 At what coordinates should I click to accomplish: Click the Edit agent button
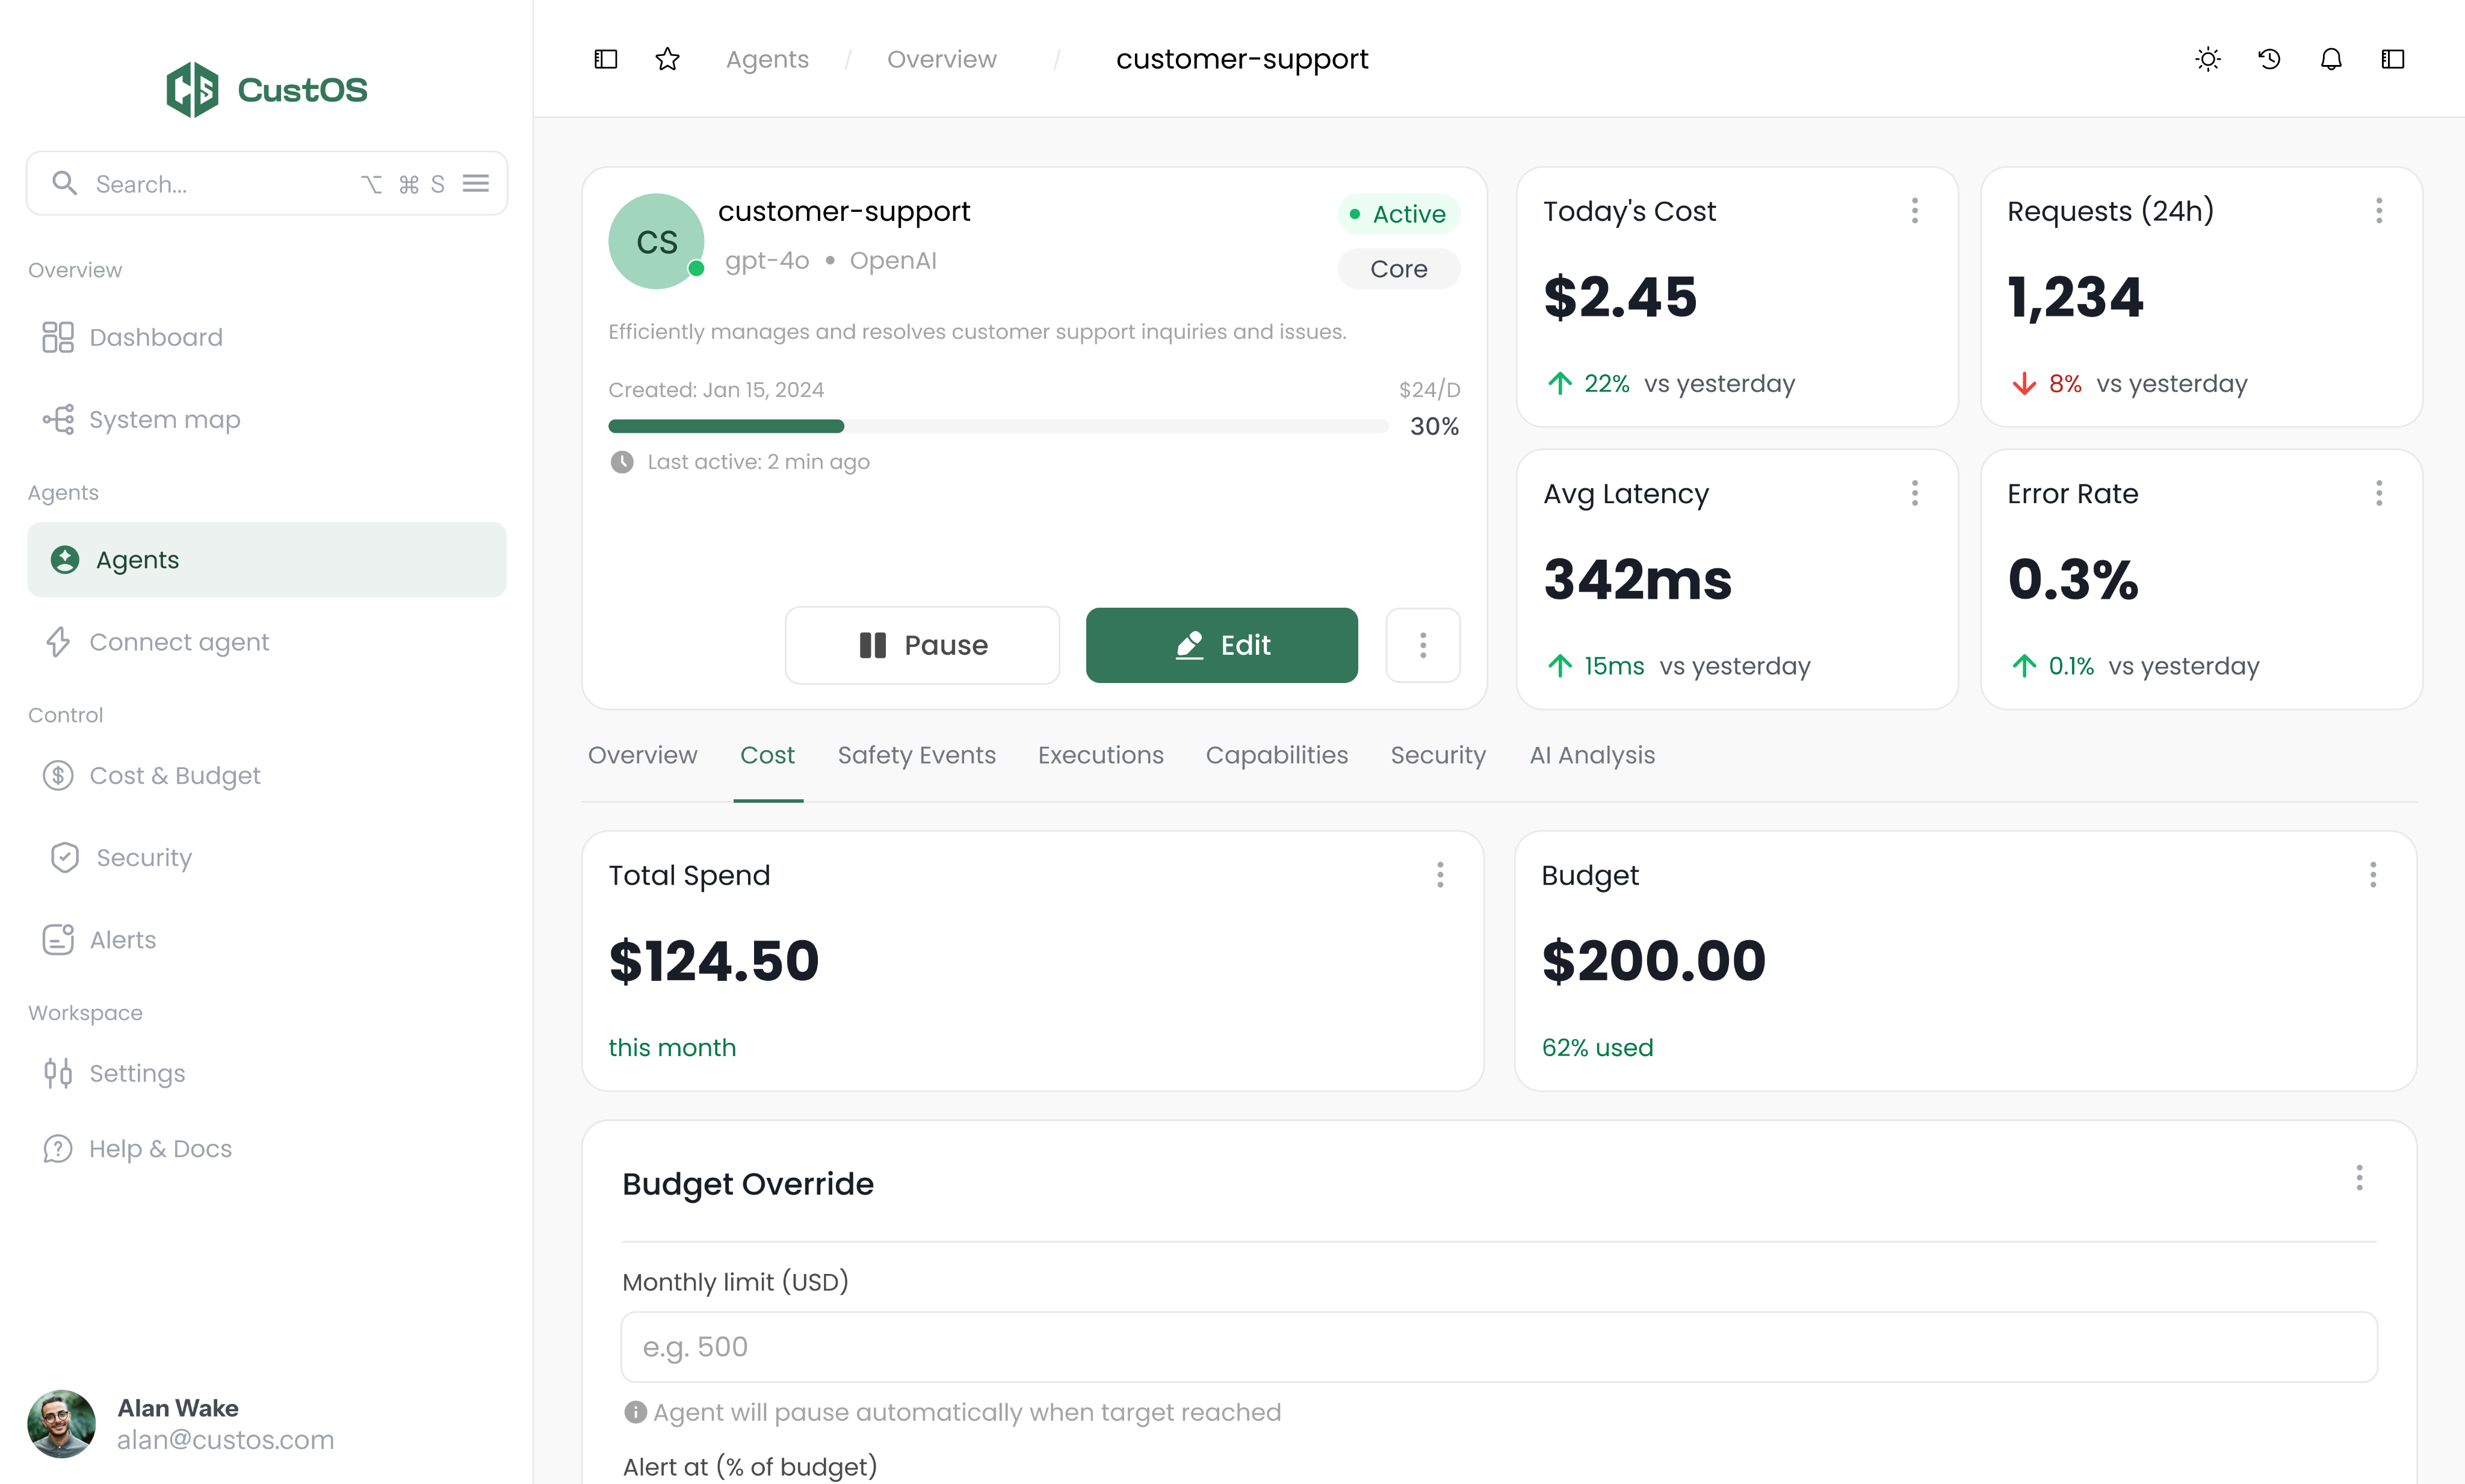1222,645
